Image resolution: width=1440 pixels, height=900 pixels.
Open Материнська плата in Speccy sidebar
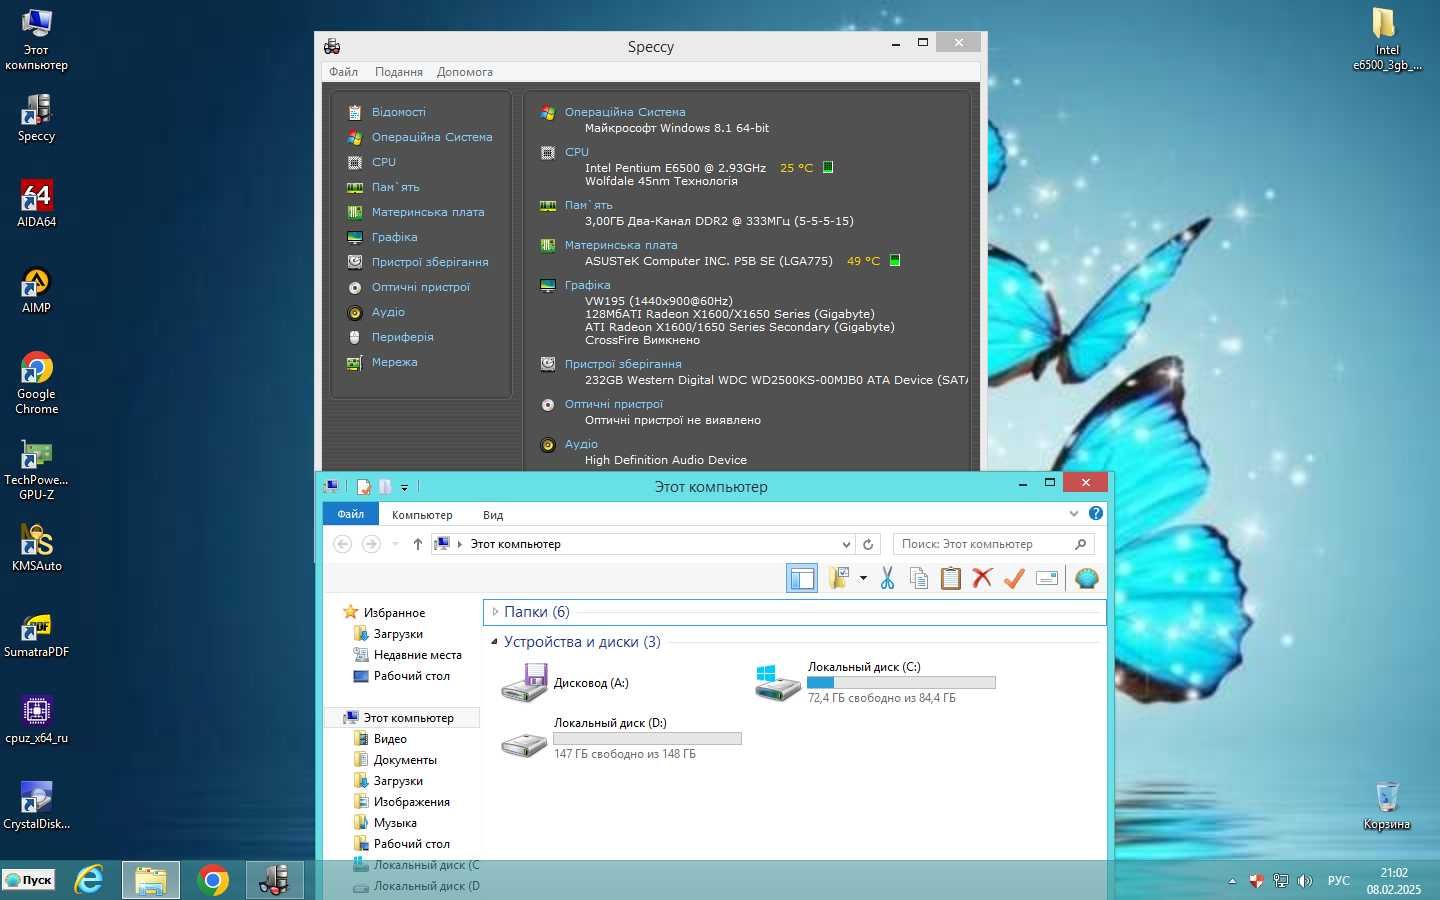(x=428, y=212)
